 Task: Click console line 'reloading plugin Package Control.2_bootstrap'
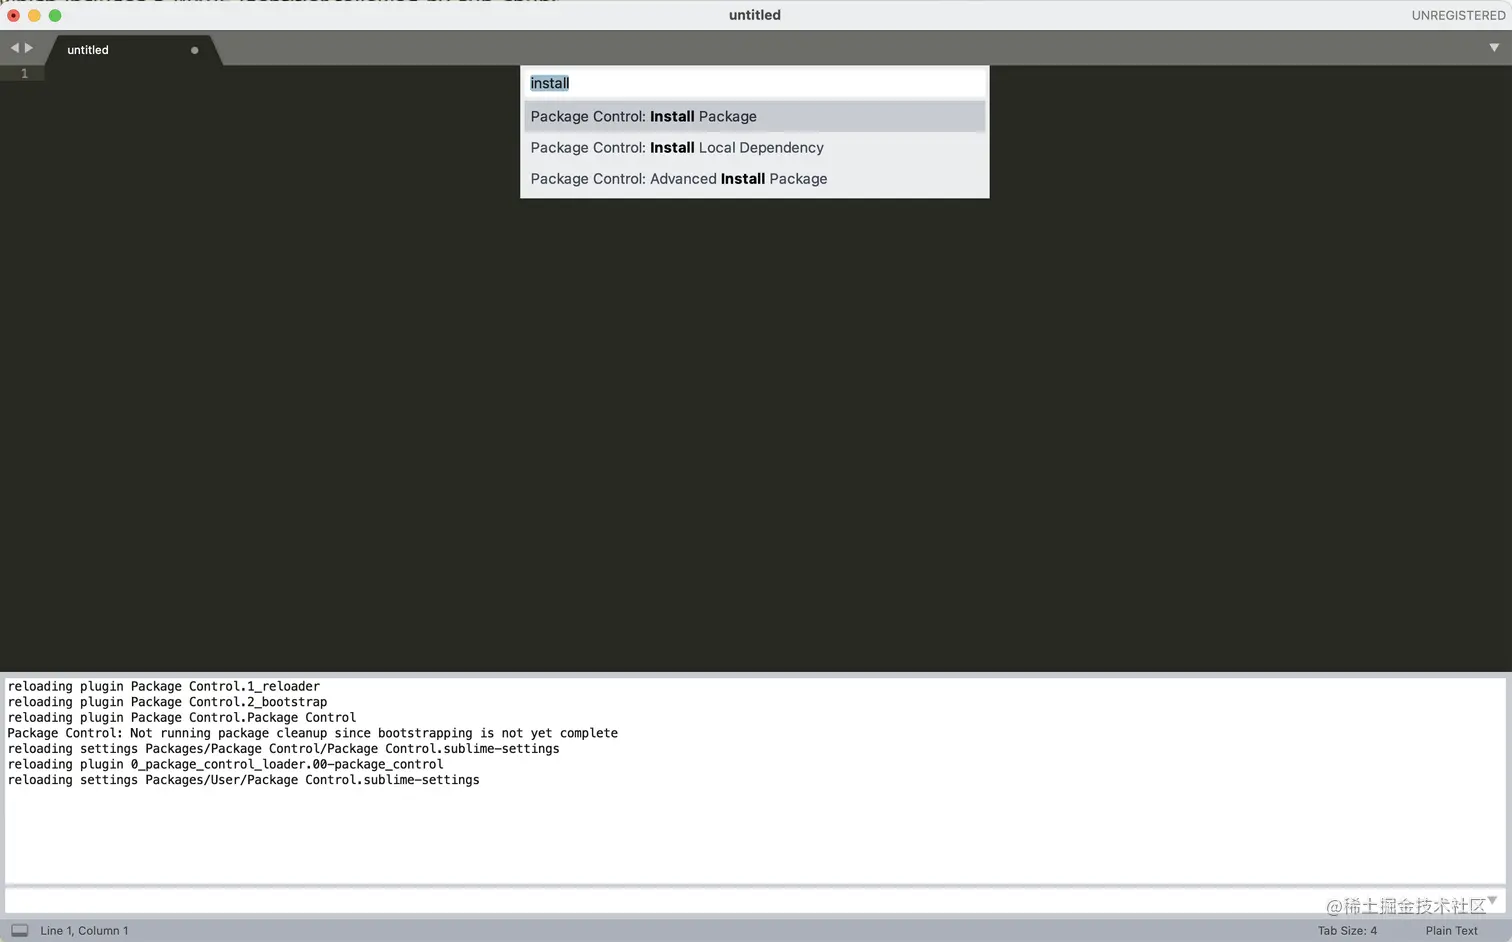[x=167, y=702]
